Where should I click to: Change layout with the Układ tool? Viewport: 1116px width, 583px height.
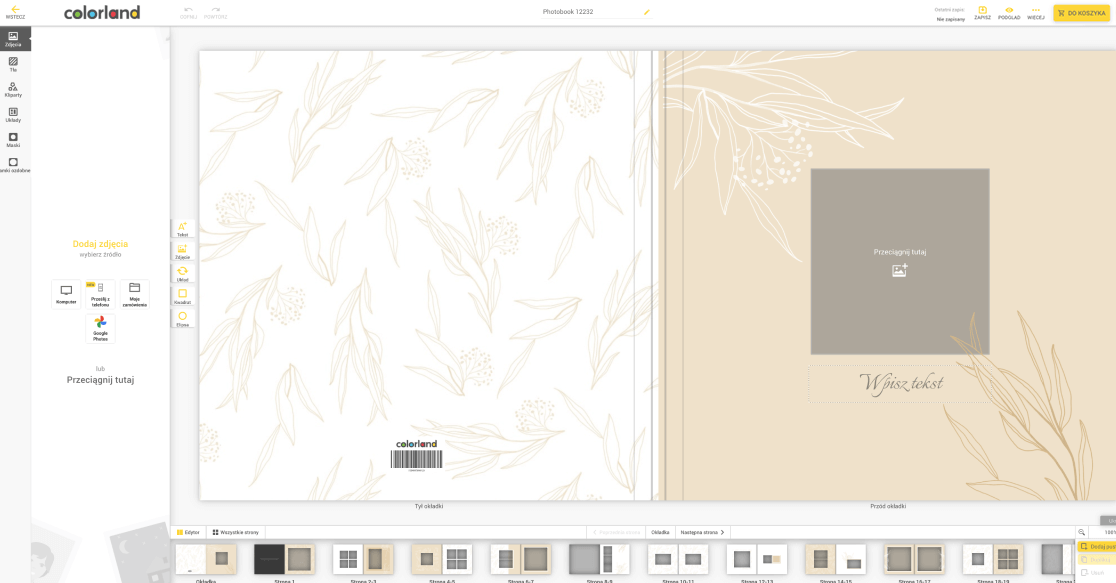click(x=182, y=274)
